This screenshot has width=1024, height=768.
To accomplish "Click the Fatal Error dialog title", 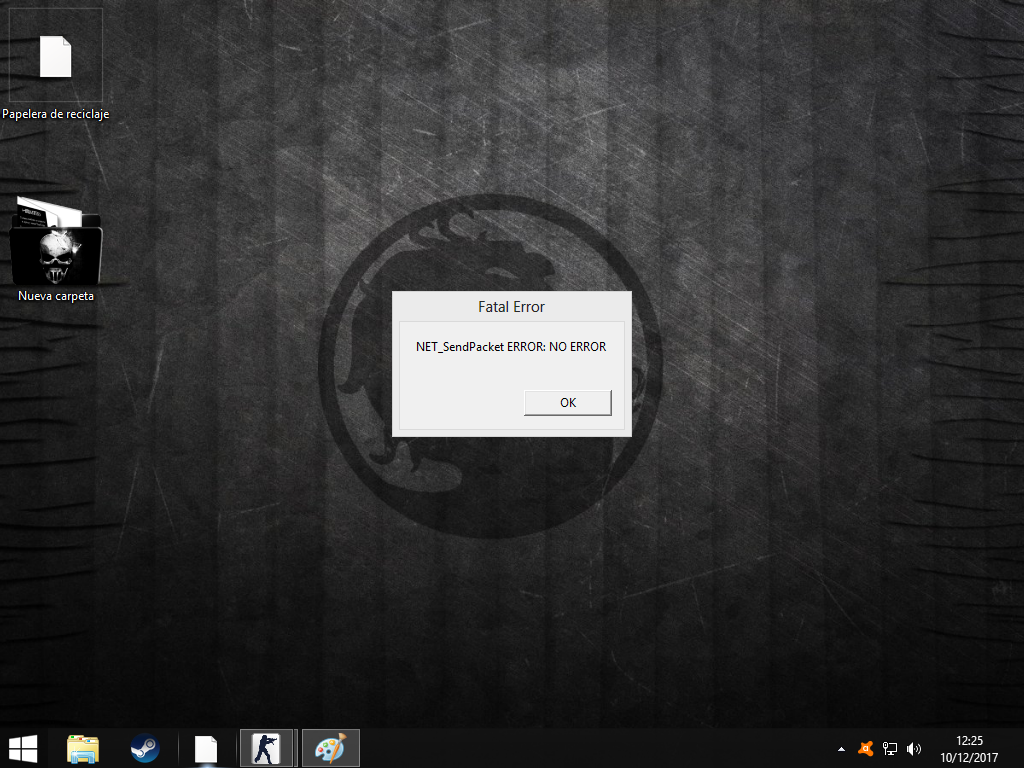I will (x=511, y=307).
